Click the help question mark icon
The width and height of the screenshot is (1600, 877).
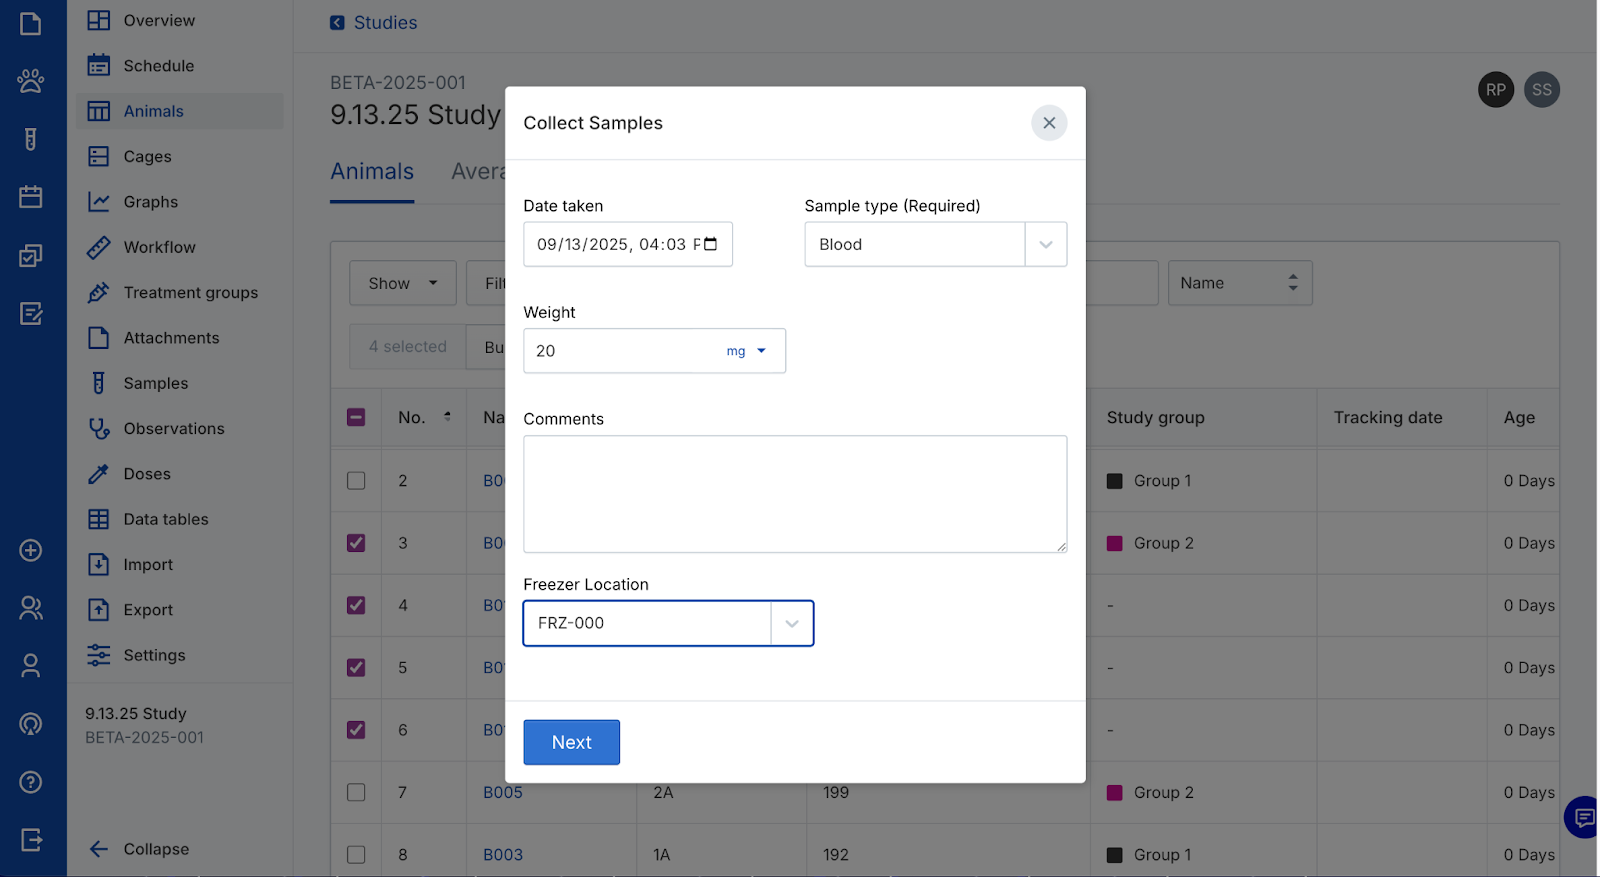coord(31,782)
